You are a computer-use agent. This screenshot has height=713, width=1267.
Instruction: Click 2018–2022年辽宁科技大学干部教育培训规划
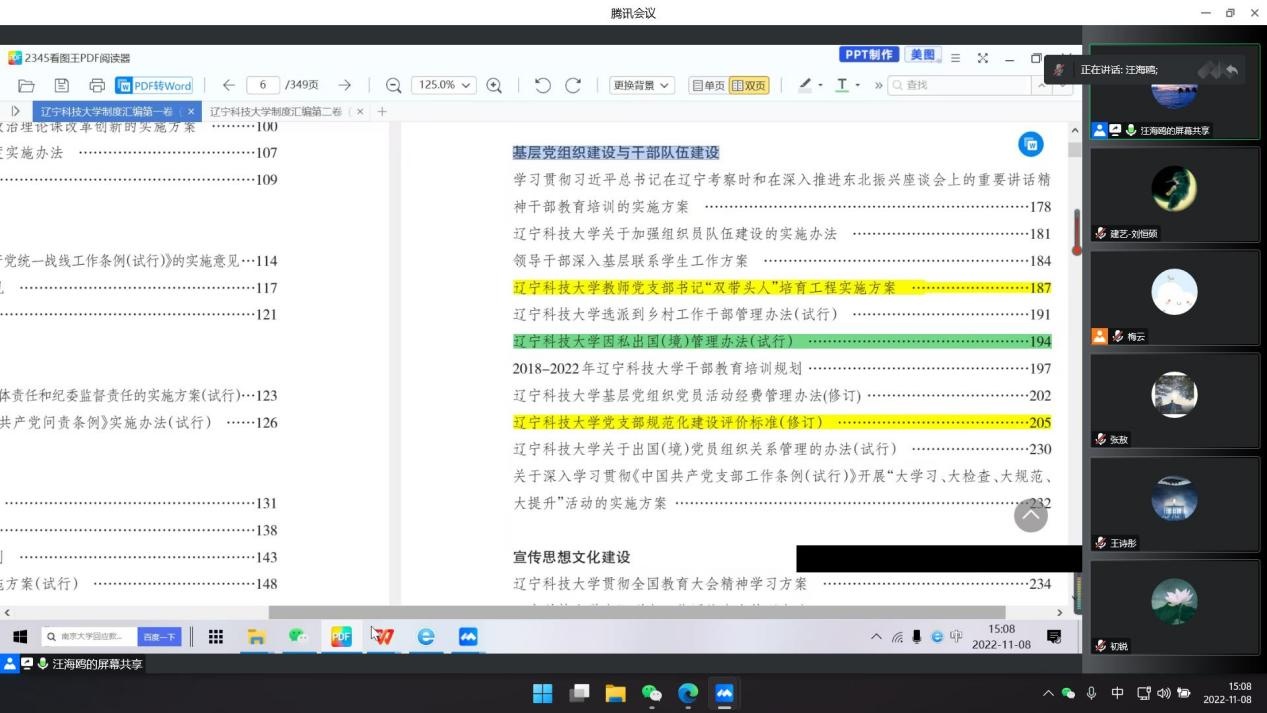coord(782,368)
